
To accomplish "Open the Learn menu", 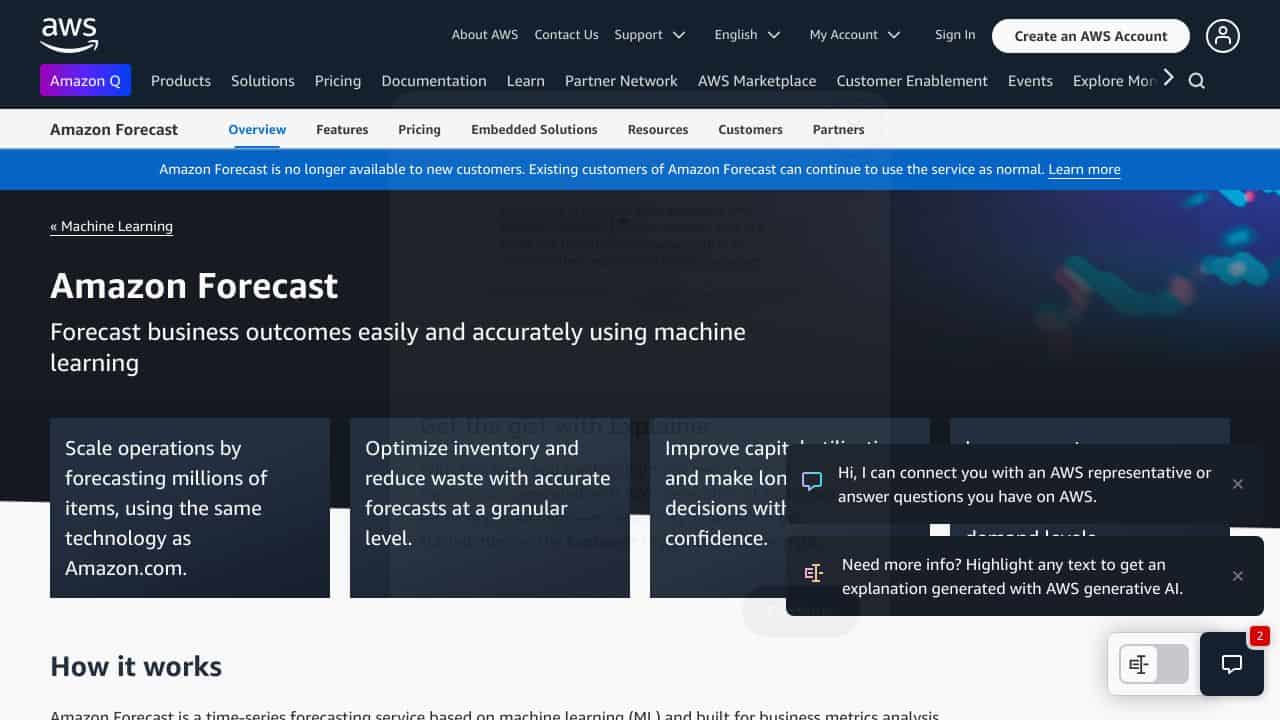I will [x=526, y=81].
